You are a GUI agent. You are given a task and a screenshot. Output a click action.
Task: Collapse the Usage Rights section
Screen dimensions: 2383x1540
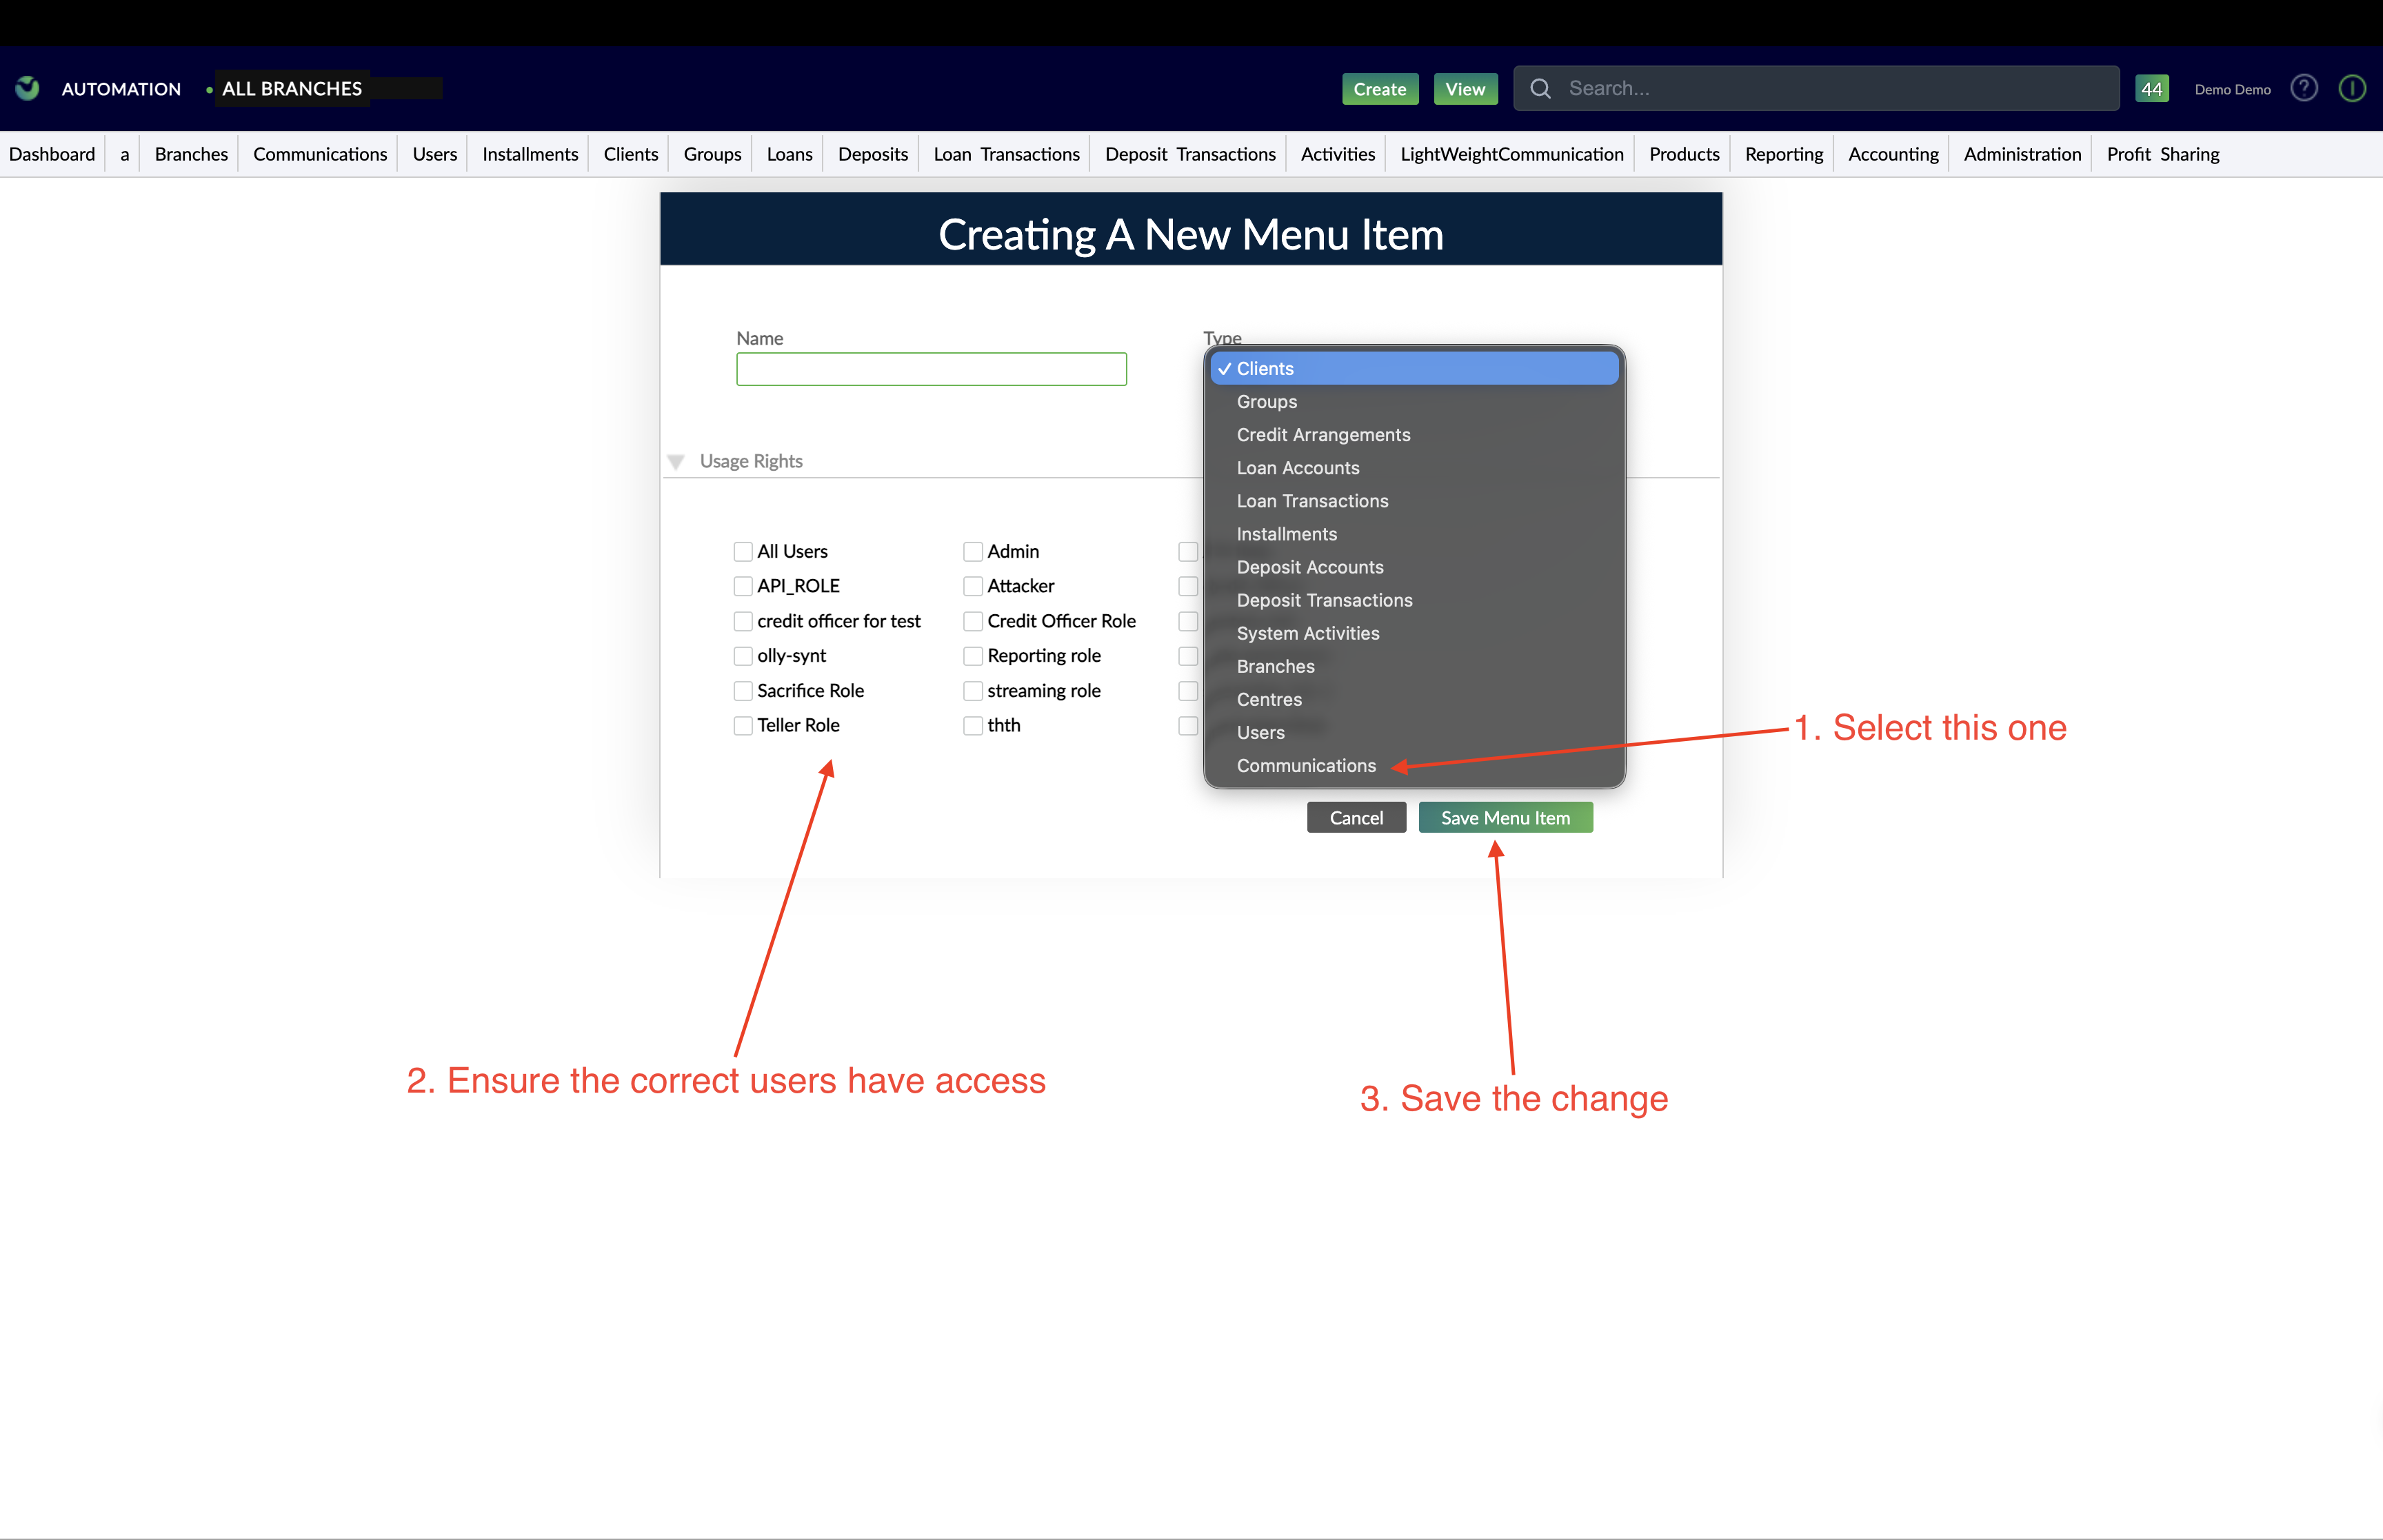pos(676,461)
